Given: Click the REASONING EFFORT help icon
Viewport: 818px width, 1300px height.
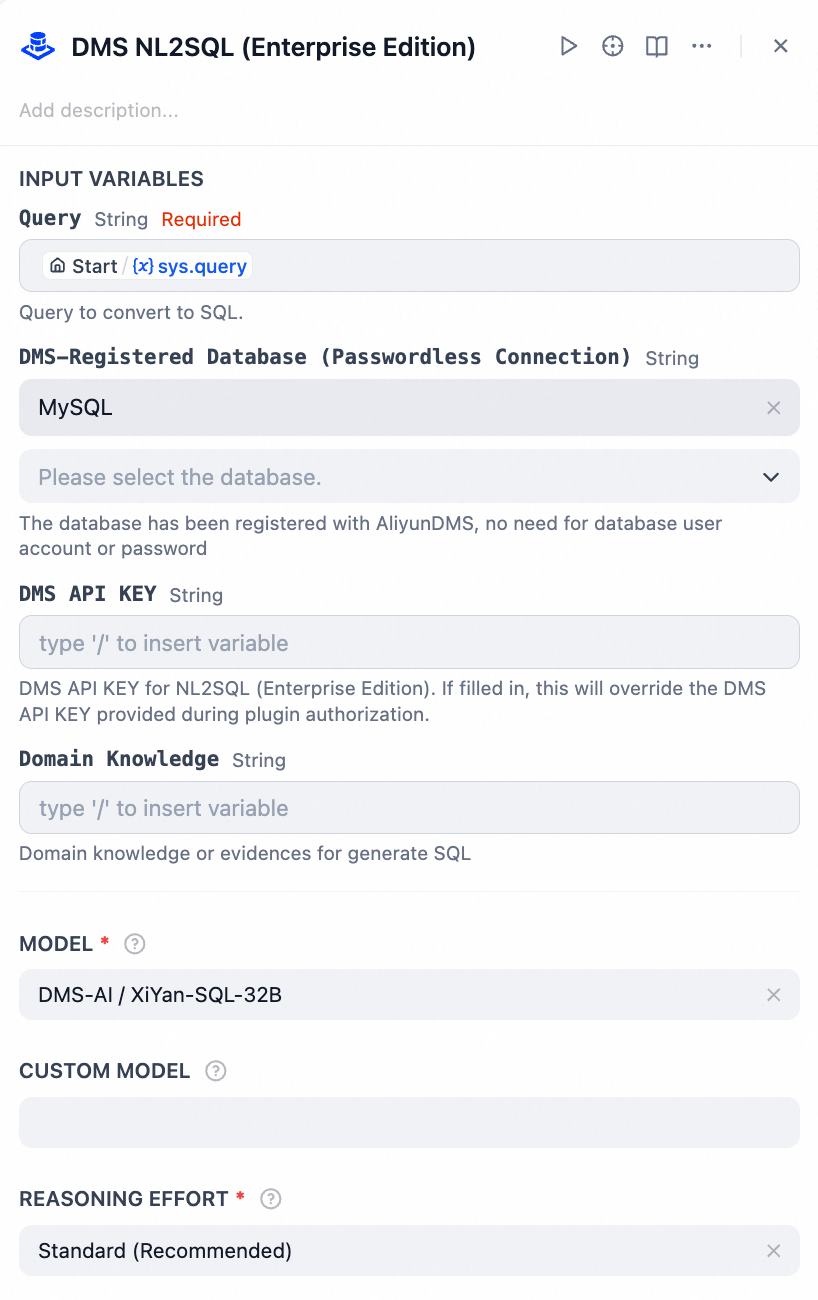Looking at the screenshot, I should click(271, 1198).
